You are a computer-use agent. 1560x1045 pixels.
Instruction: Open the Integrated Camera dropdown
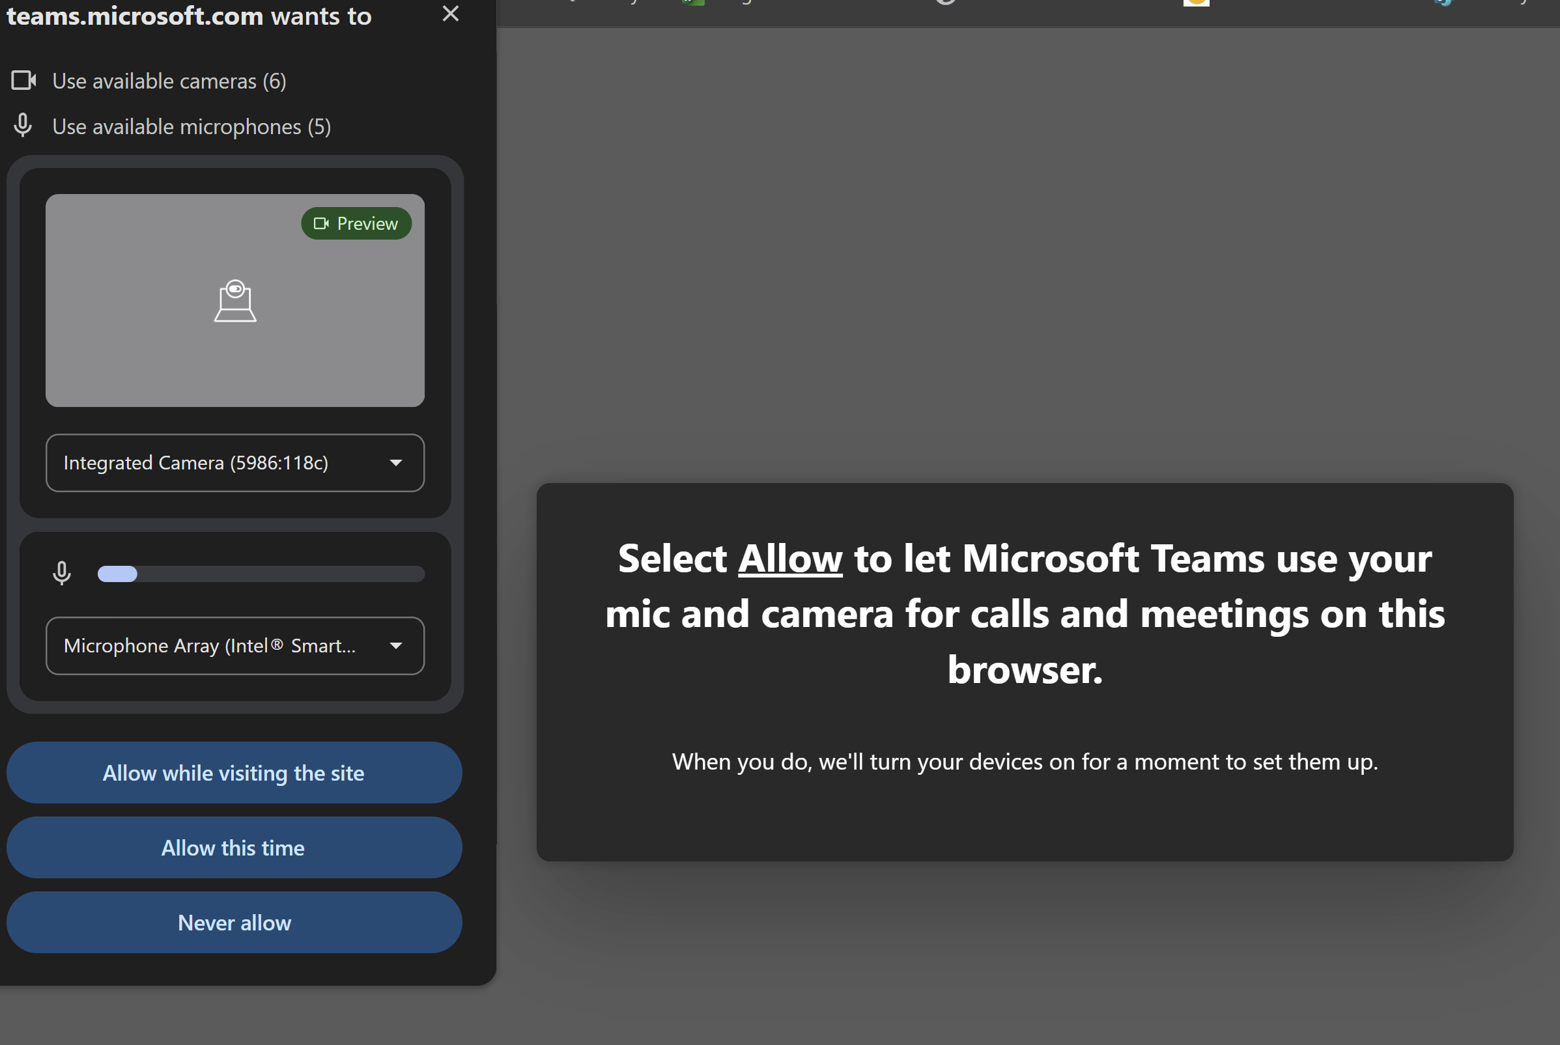click(235, 462)
